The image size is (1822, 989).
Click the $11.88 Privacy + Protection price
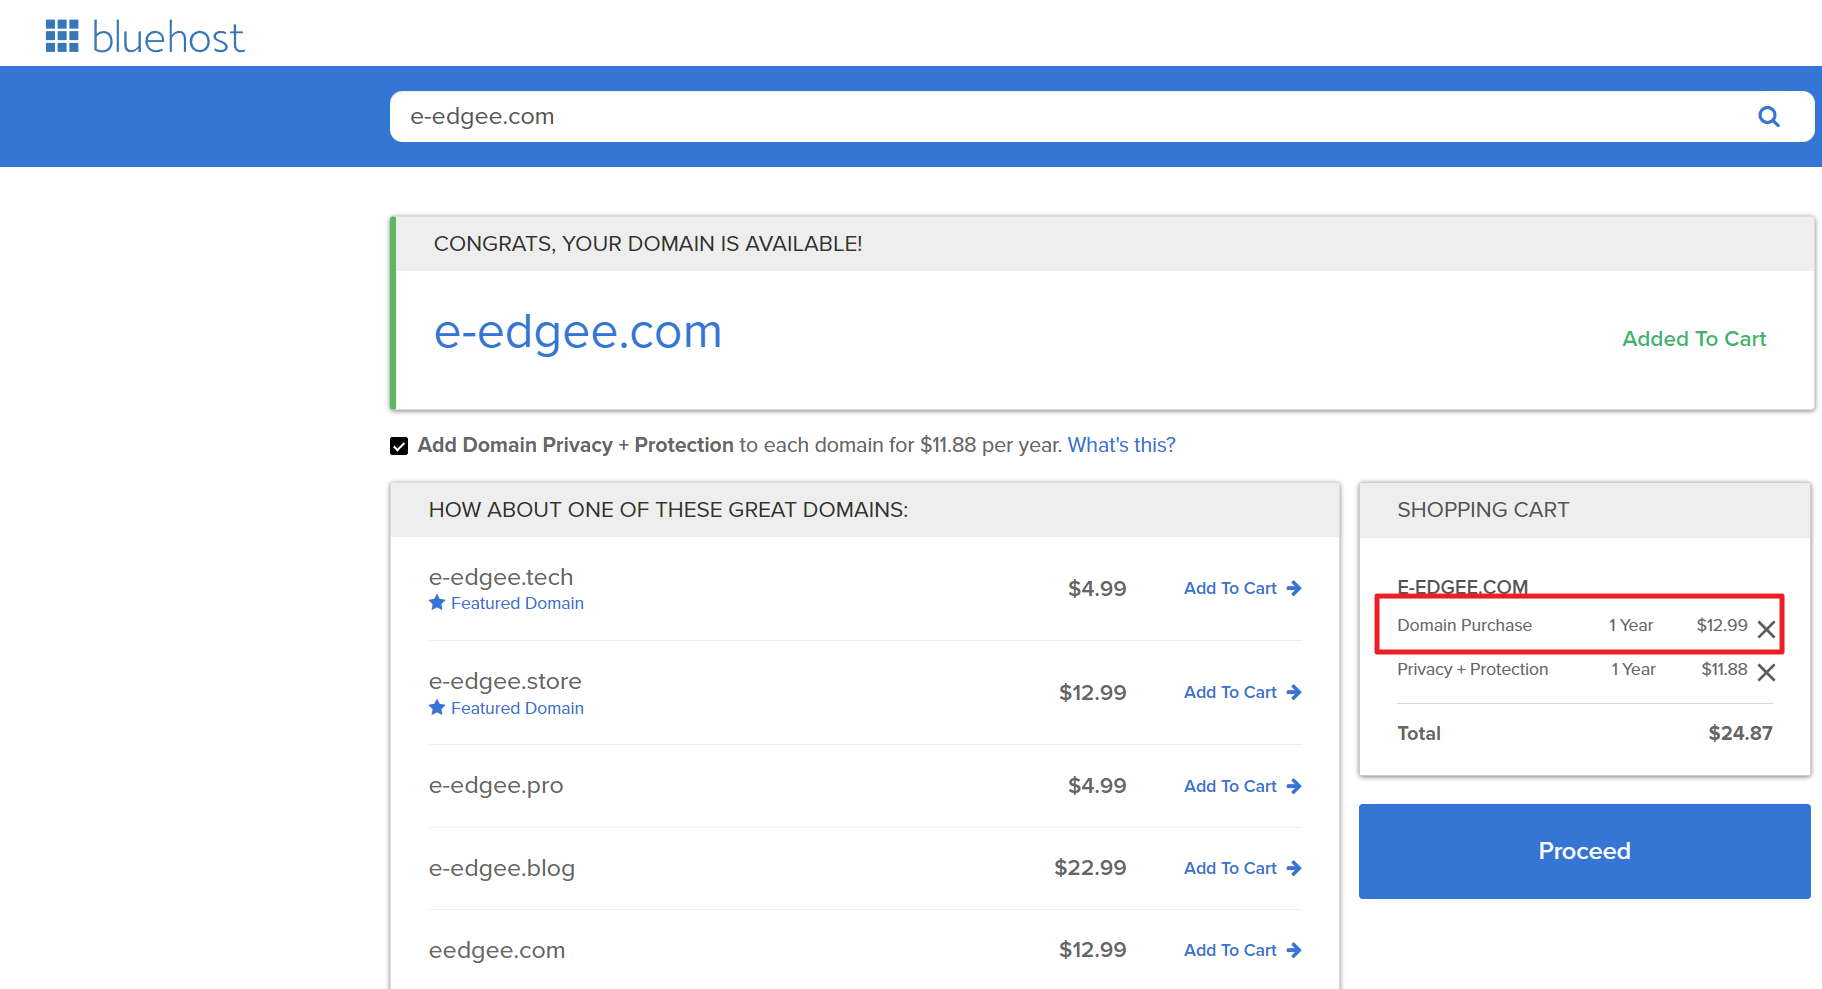coord(1724,669)
